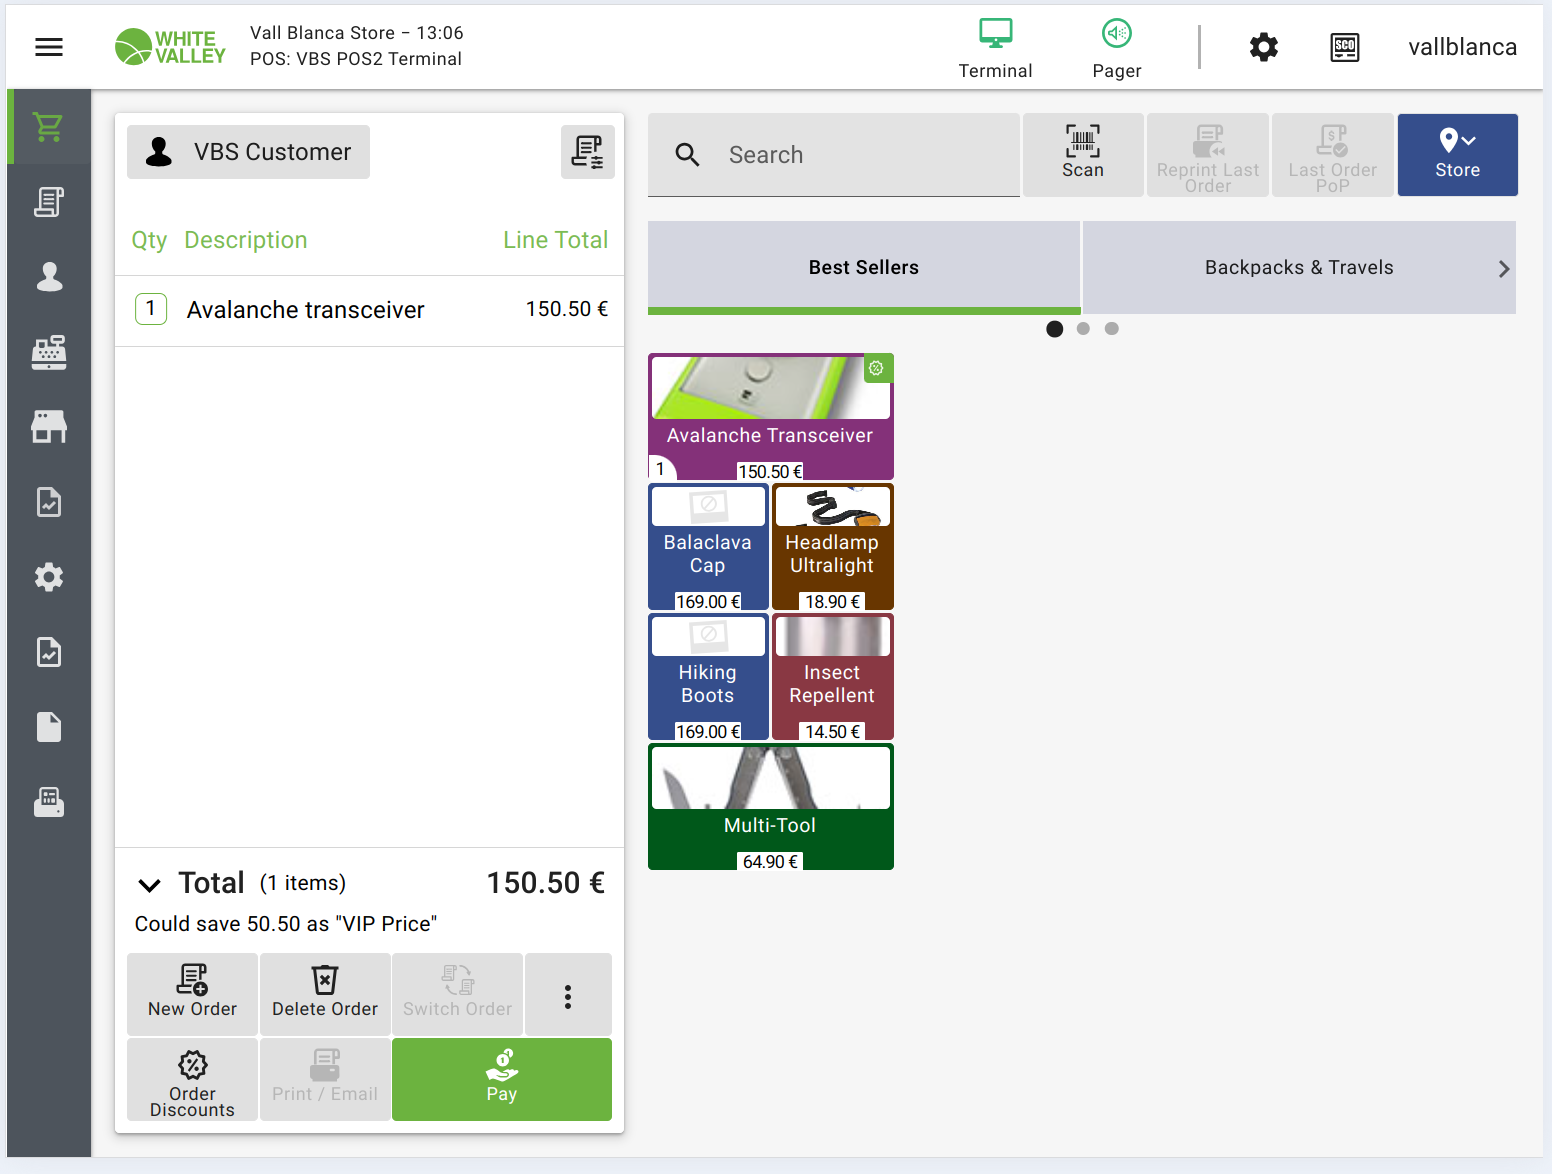
Task: Select first category page dot
Action: (x=1054, y=329)
